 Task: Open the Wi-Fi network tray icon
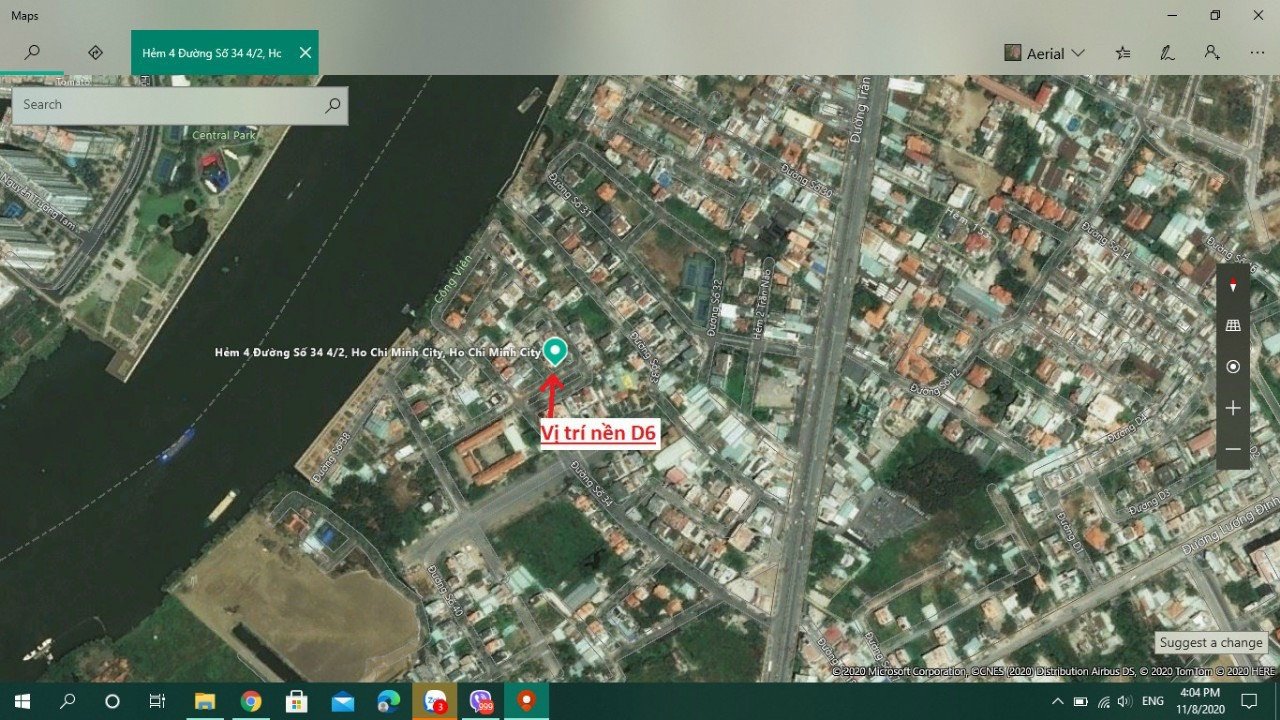[x=1103, y=701]
